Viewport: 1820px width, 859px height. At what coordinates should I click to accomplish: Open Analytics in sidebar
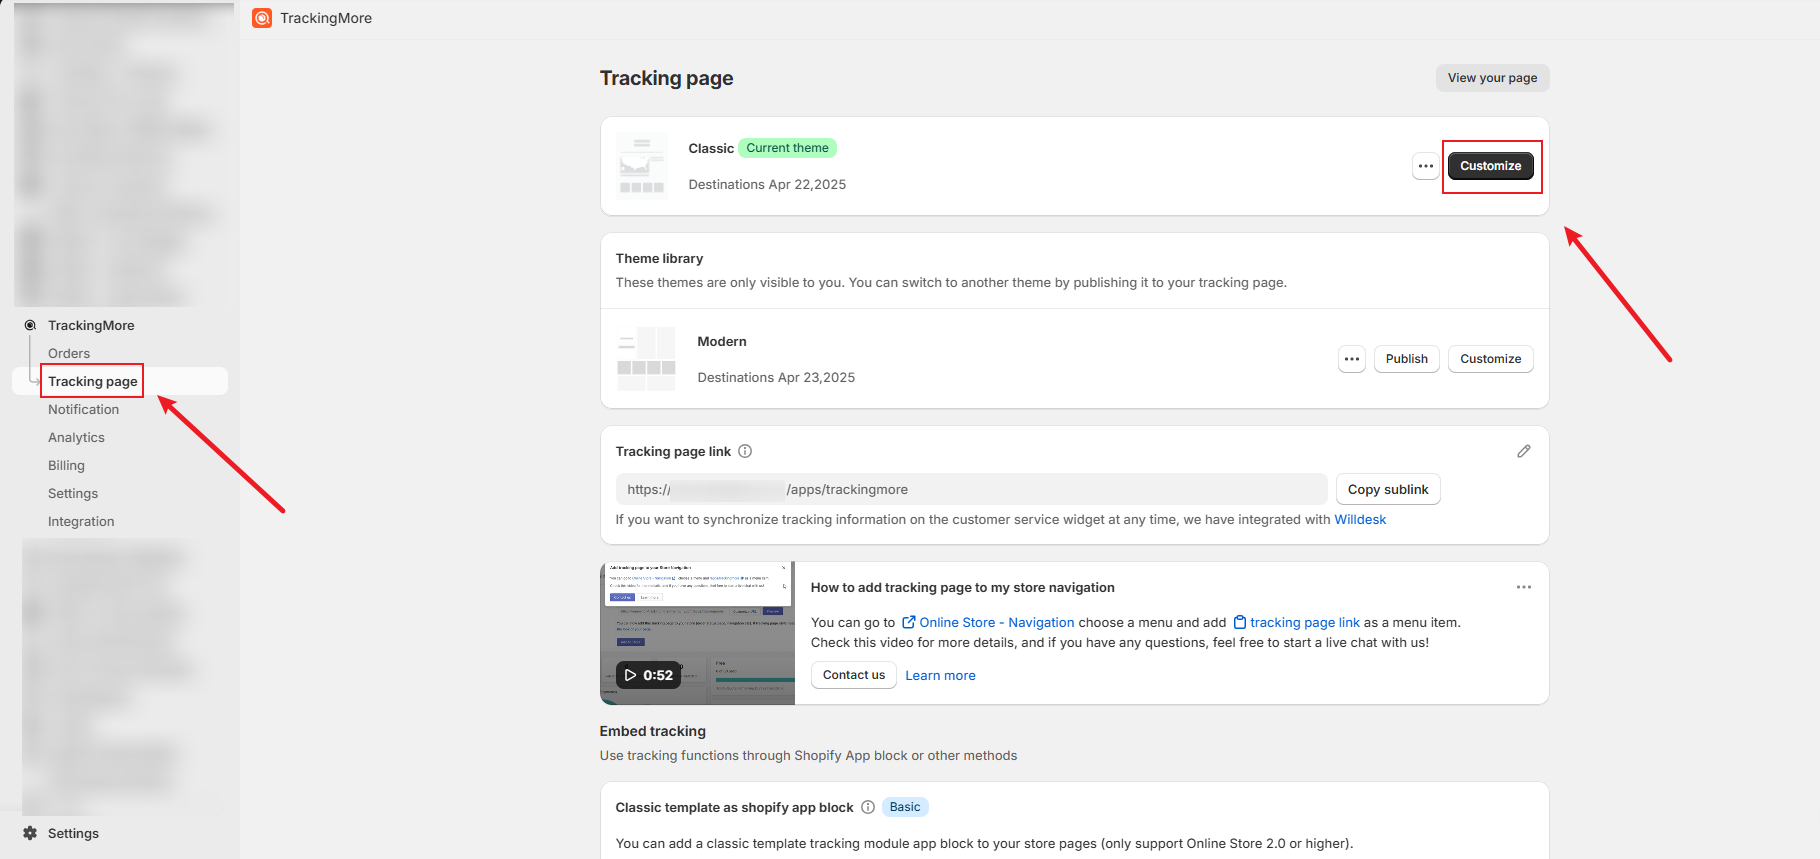[76, 437]
